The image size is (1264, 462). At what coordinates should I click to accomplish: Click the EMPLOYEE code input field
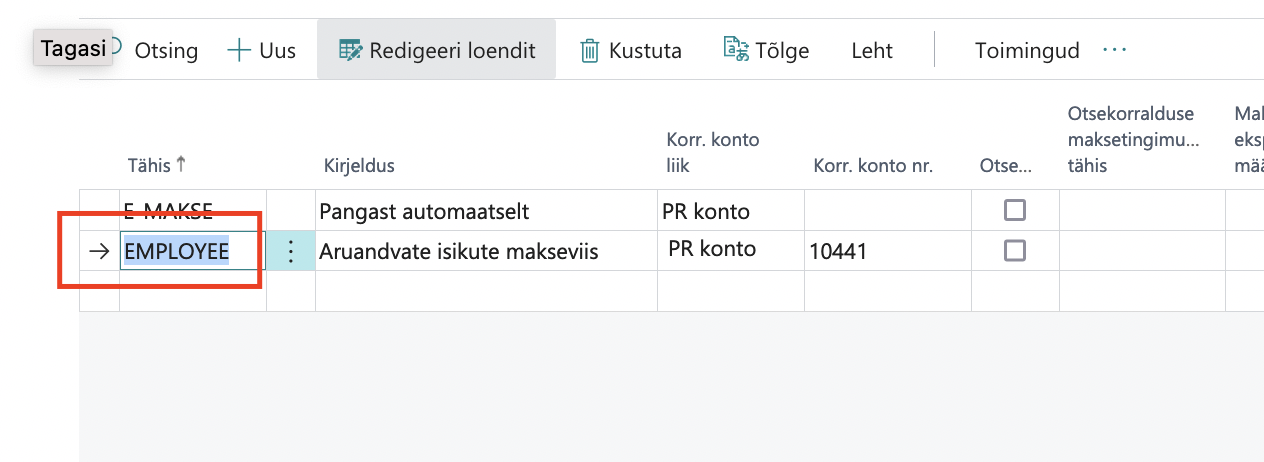[x=193, y=251]
